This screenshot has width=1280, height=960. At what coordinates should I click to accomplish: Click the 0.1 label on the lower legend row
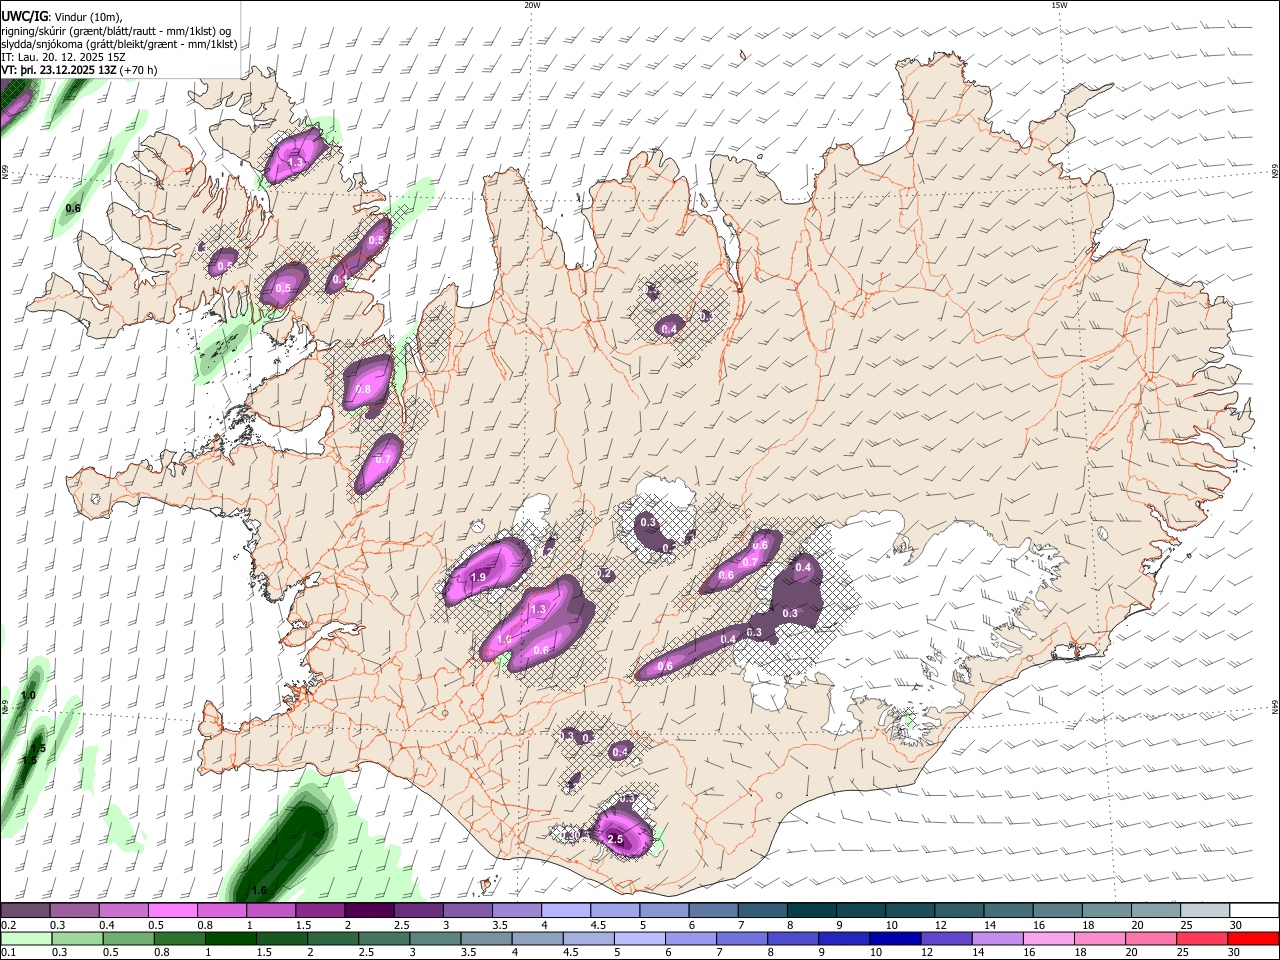[8, 953]
